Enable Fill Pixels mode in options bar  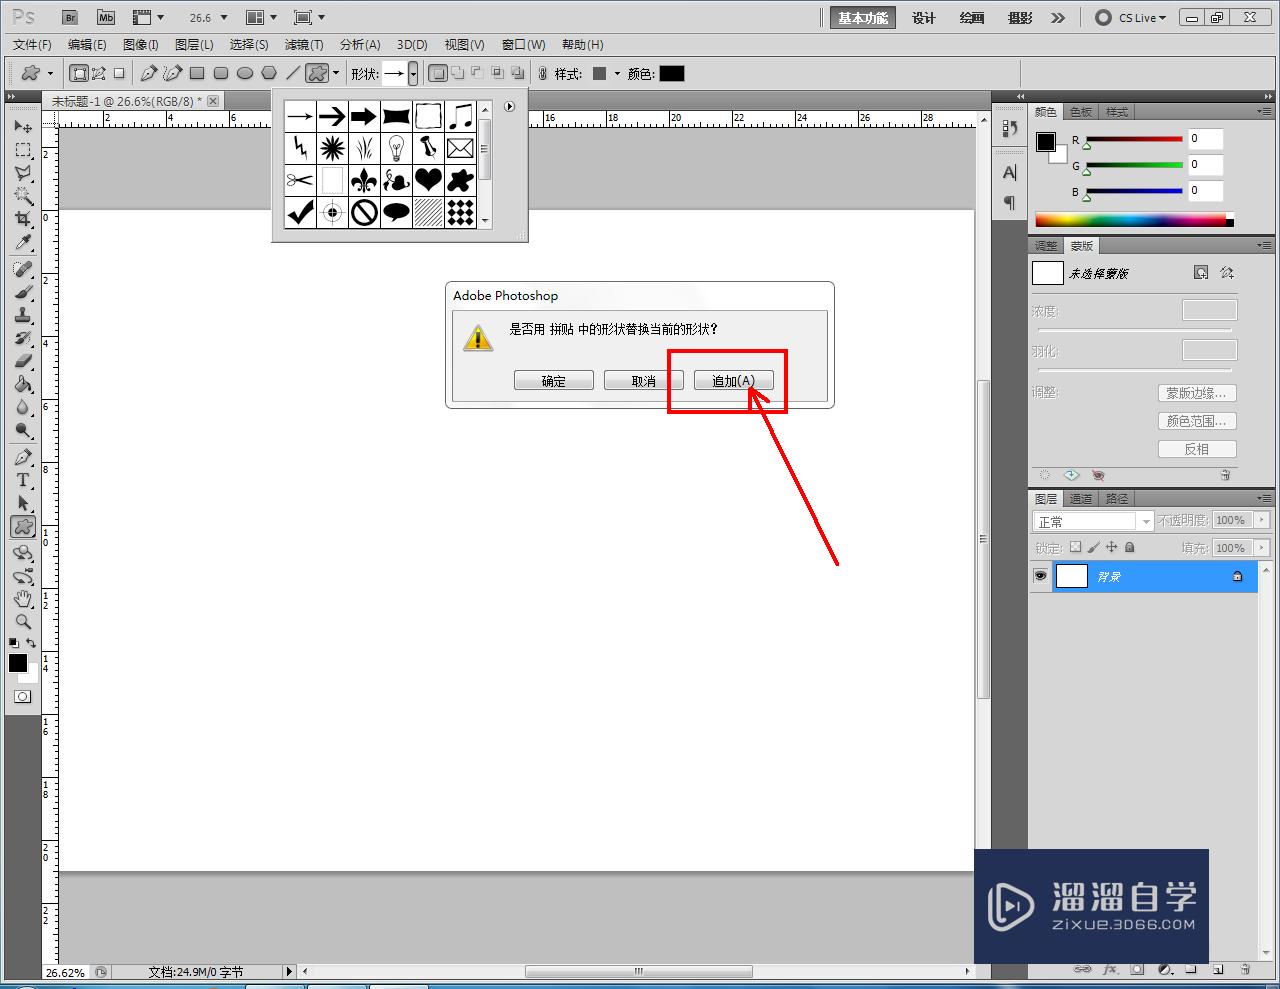(119, 73)
